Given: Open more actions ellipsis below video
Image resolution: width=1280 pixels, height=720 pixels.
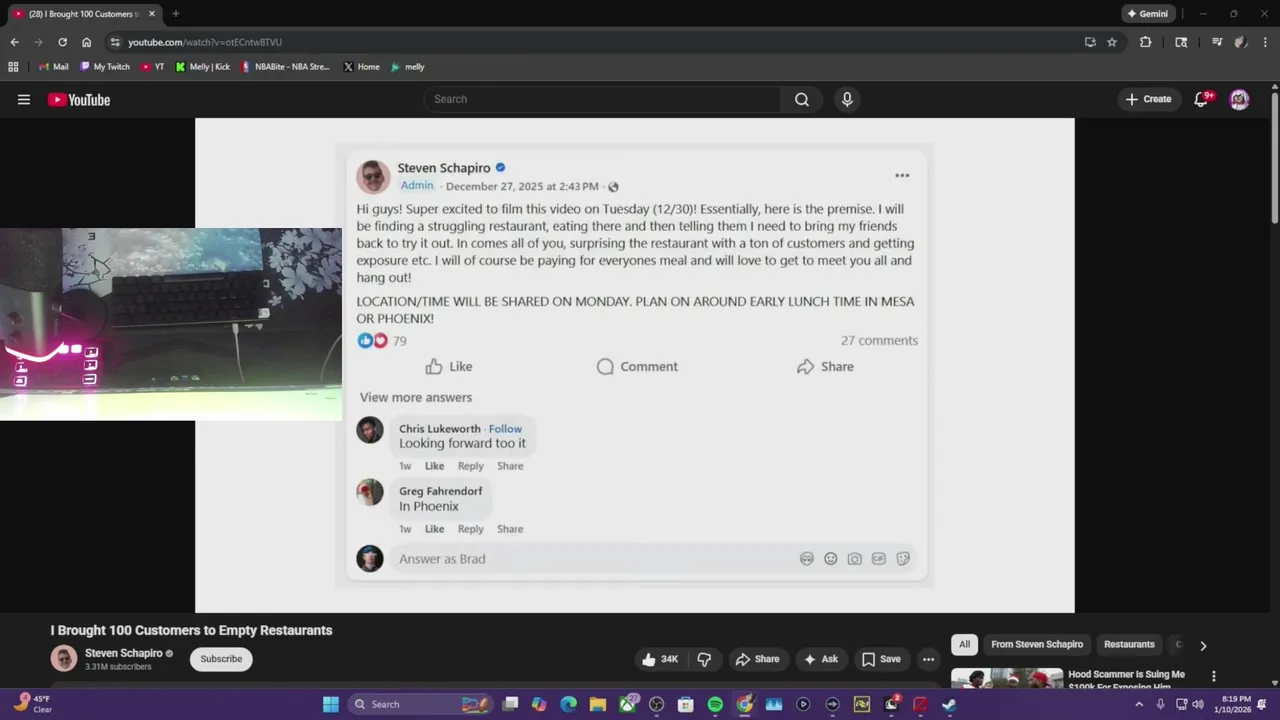Looking at the screenshot, I should pos(928,659).
